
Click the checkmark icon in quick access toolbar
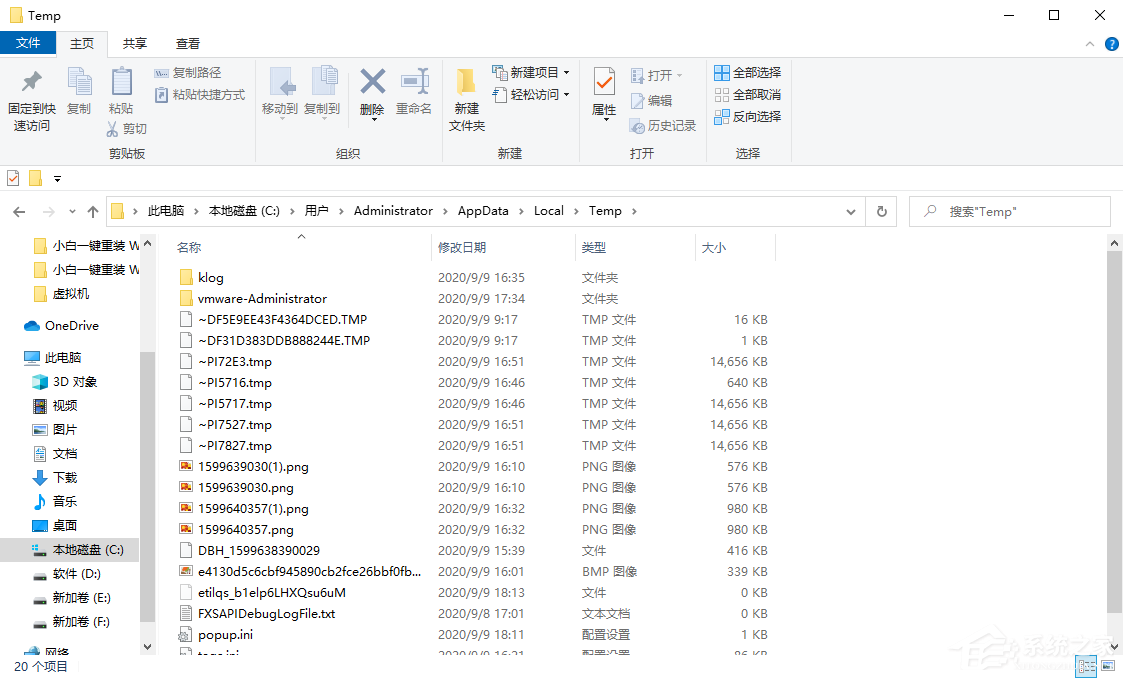(13, 178)
